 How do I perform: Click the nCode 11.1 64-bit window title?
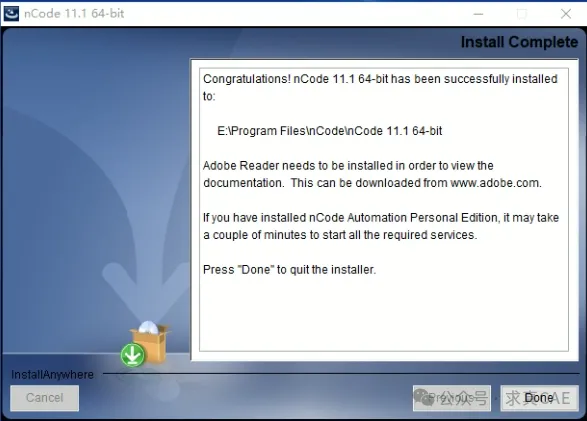(74, 14)
